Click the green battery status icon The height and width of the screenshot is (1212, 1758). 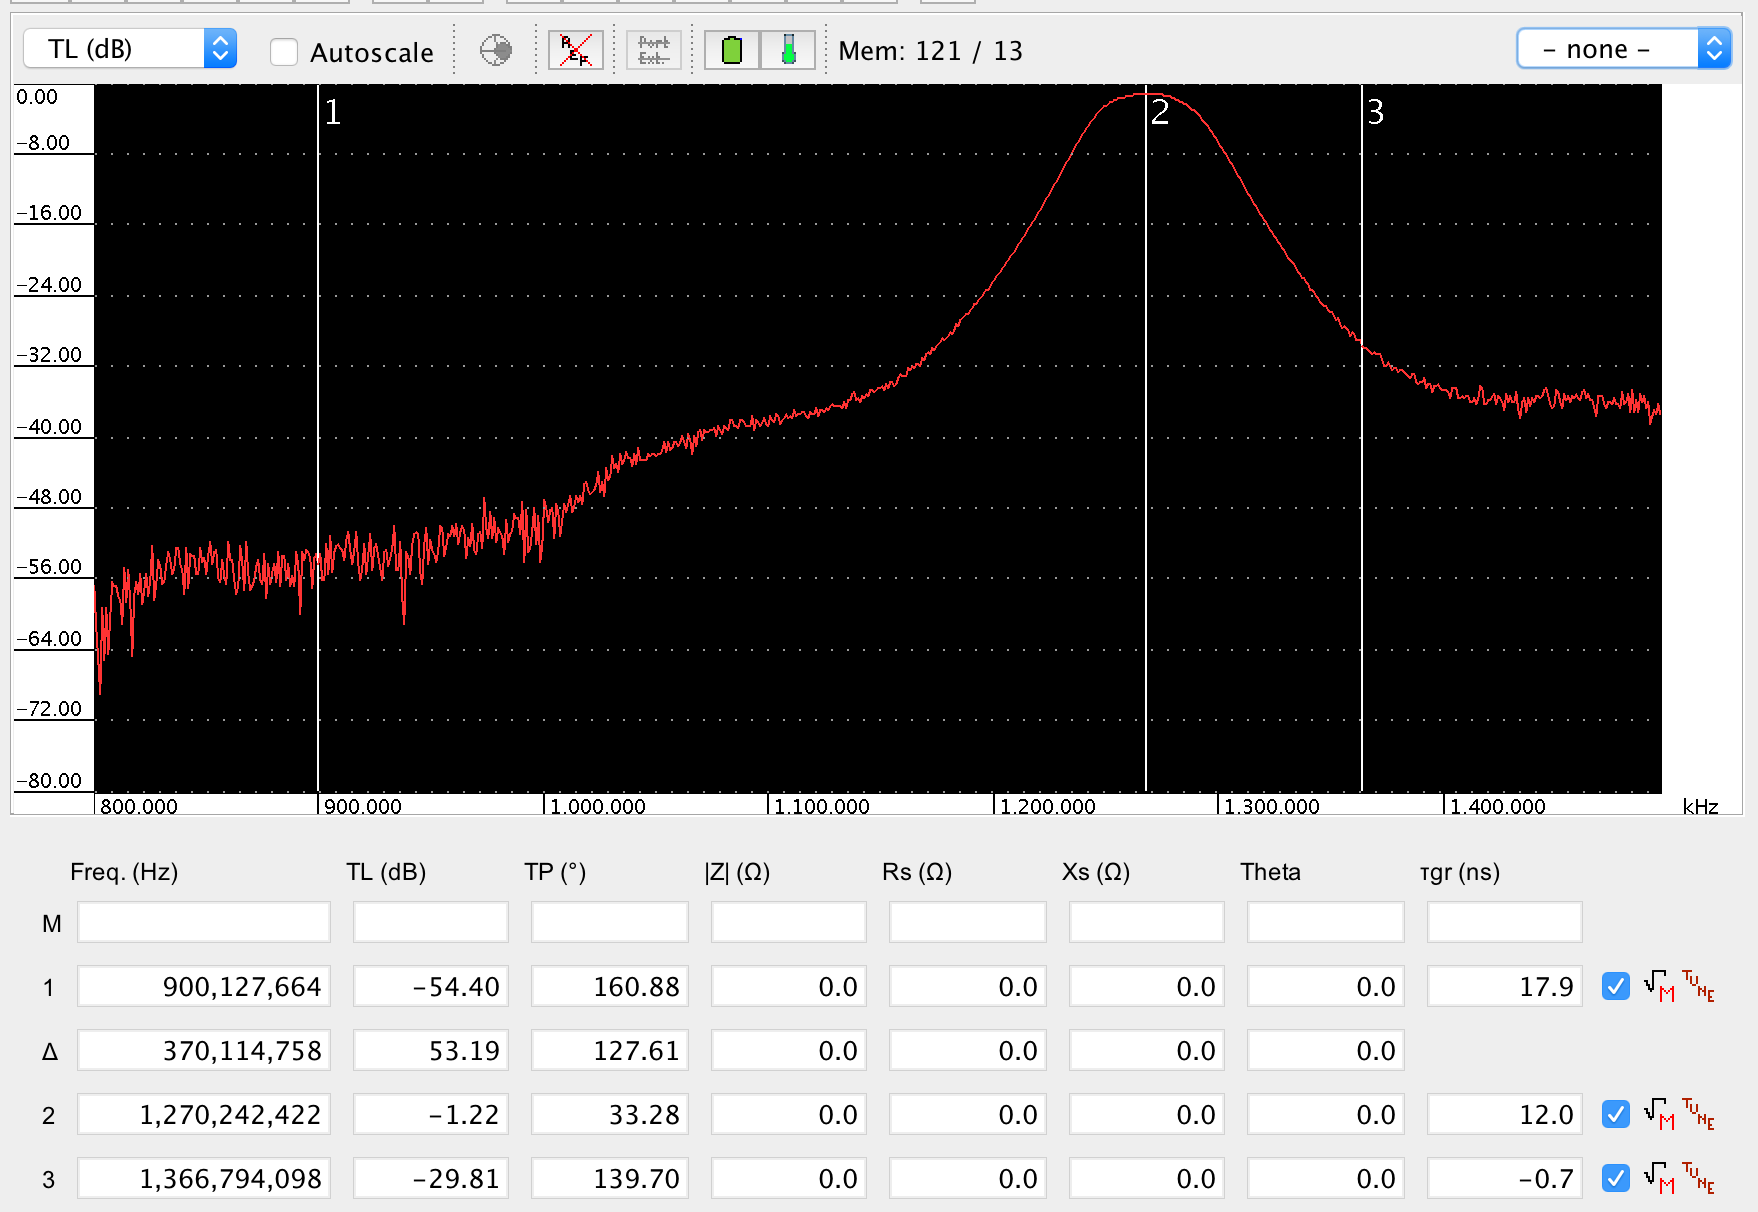[x=732, y=50]
